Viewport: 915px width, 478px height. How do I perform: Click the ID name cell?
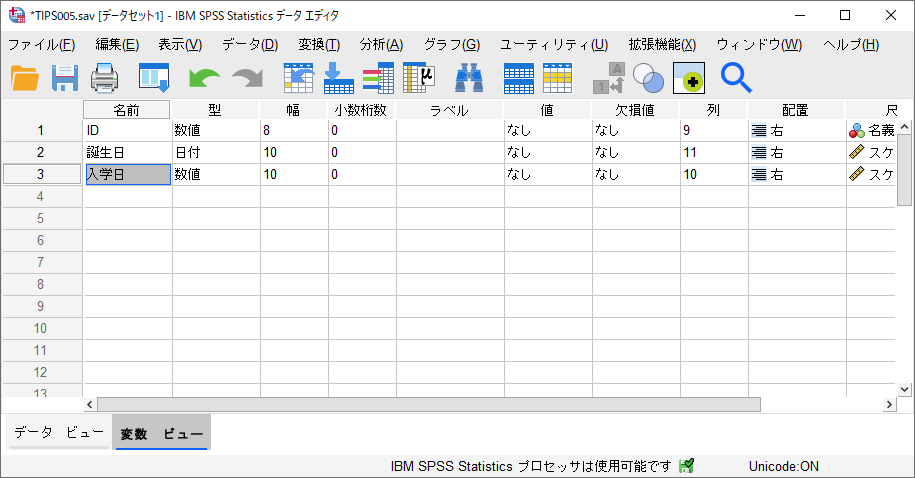click(128, 130)
